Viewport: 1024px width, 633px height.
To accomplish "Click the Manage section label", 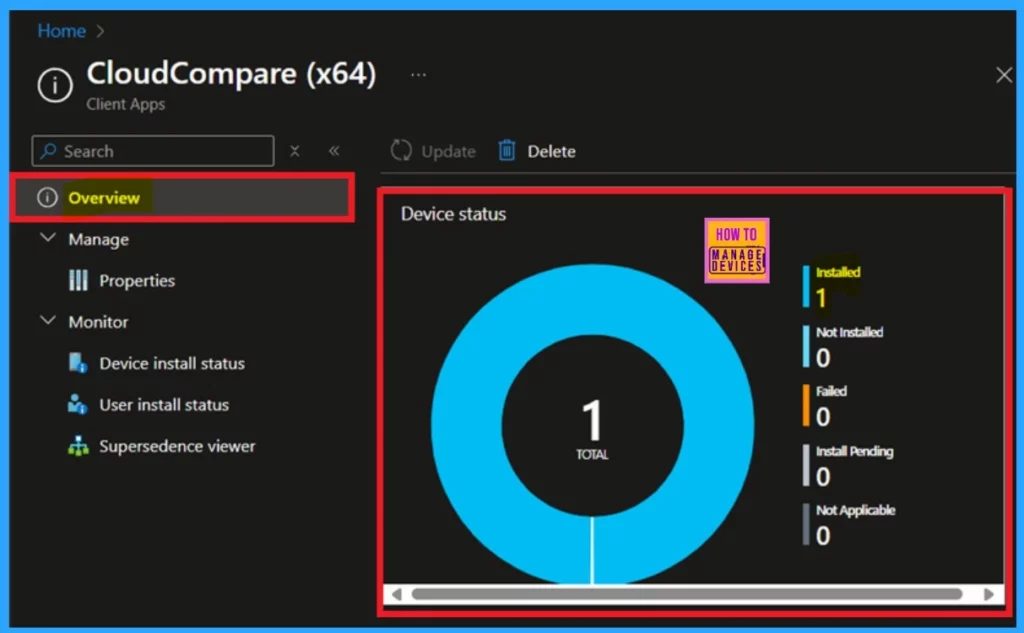I will [99, 240].
